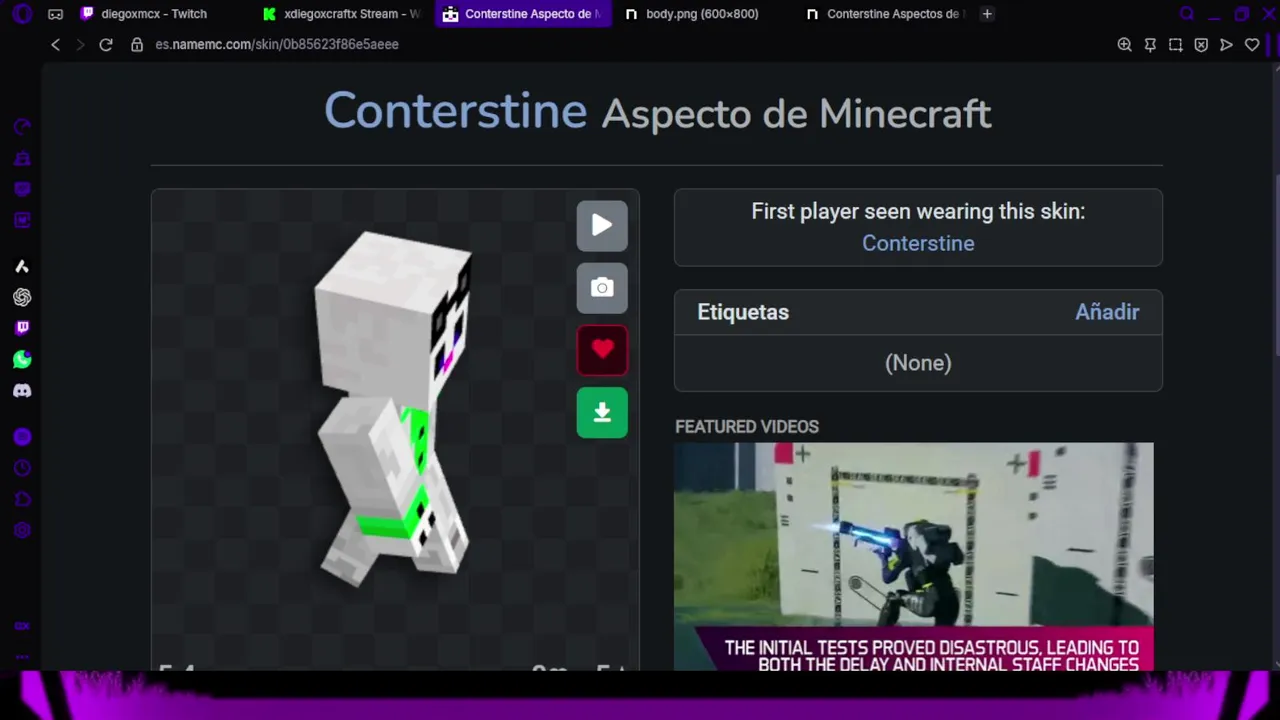Click the Etiquetas heading
1280x720 pixels.
(x=743, y=312)
